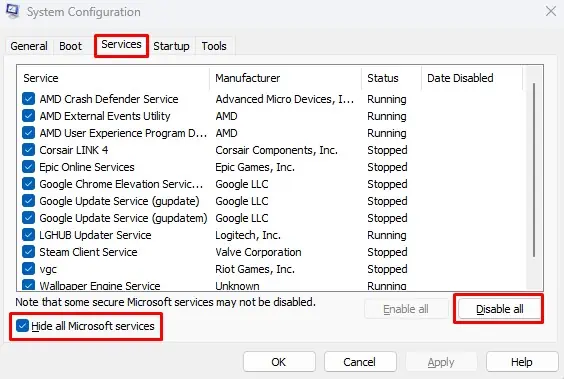
Task: Uncheck LGHUB Updater Service checkbox
Action: [x=28, y=234]
